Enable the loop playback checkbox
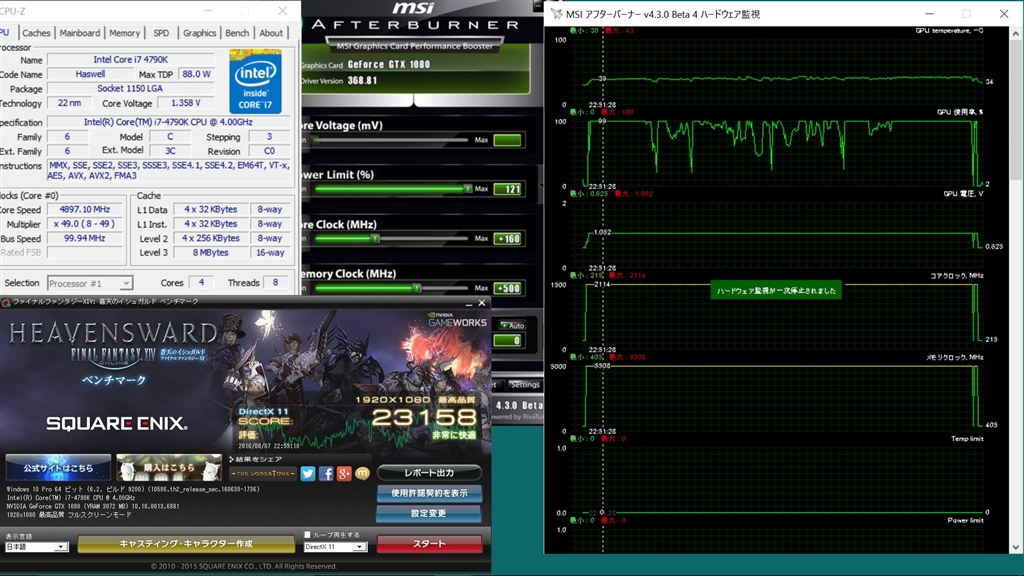The image size is (1024, 576). [x=307, y=535]
